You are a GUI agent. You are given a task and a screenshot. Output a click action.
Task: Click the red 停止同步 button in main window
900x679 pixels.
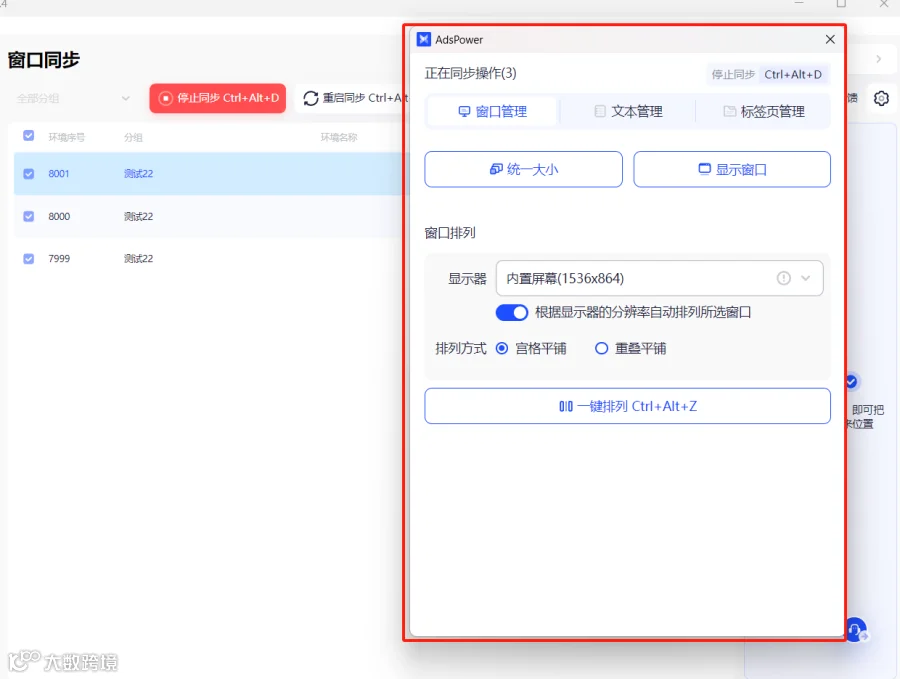coord(218,98)
